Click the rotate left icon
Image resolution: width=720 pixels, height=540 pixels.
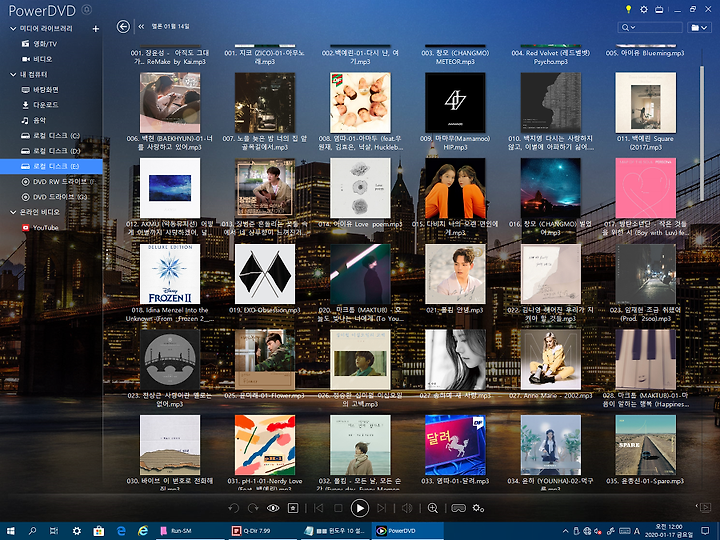(233, 508)
